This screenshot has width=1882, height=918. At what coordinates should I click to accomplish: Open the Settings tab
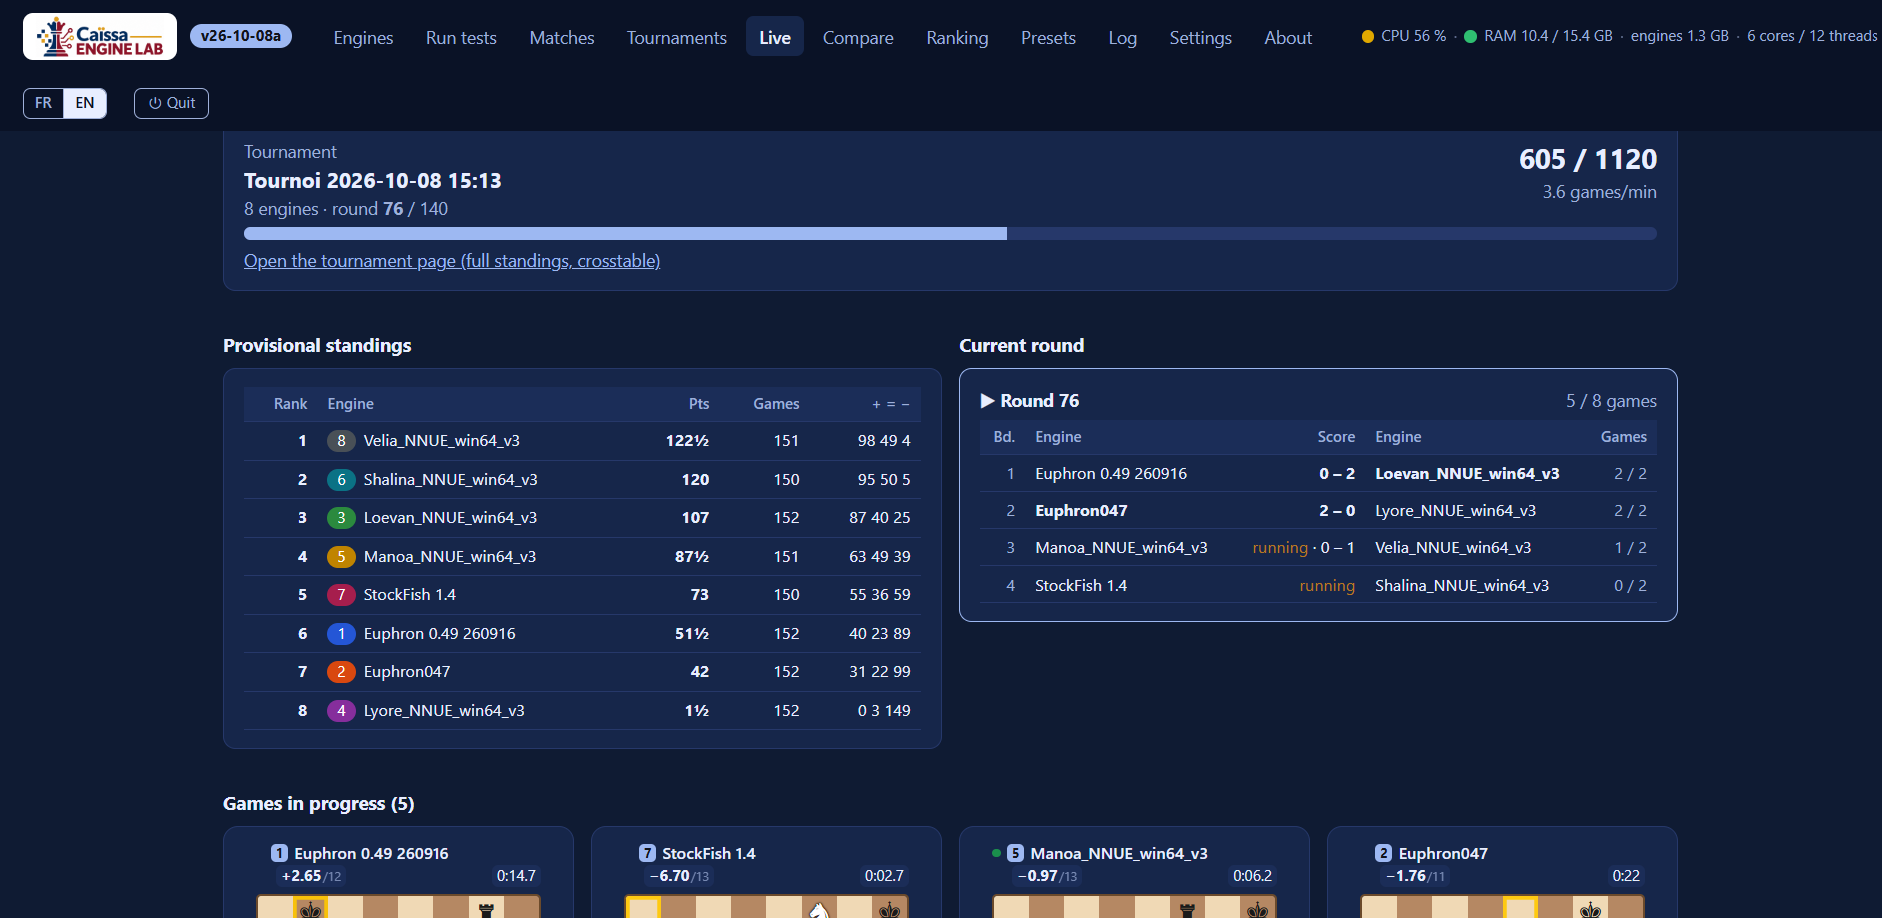pos(1200,38)
